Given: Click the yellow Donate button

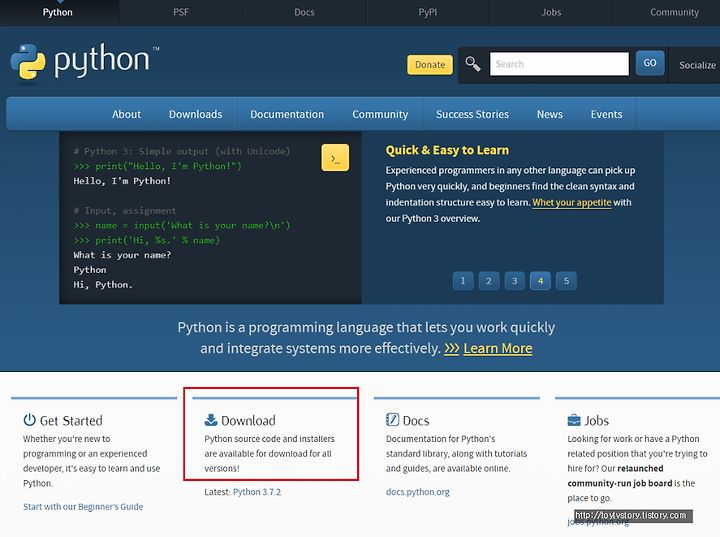Looking at the screenshot, I should [x=430, y=65].
